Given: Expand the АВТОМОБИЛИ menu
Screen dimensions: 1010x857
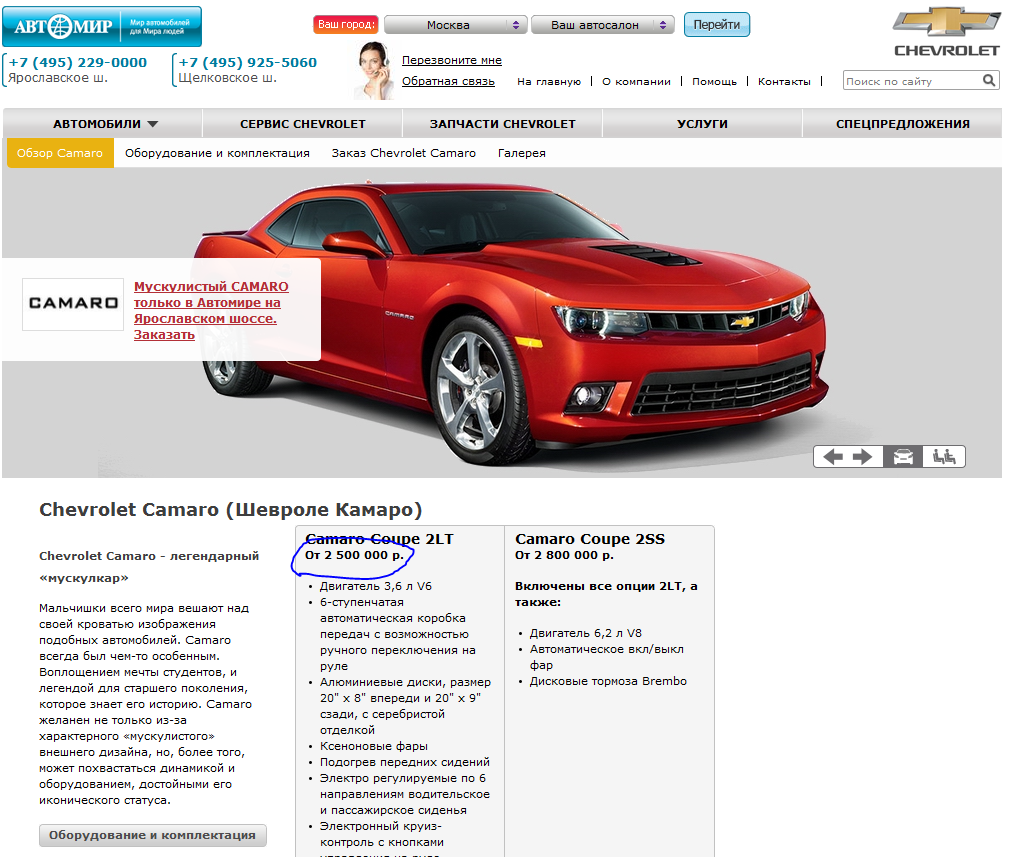Looking at the screenshot, I should tap(106, 124).
